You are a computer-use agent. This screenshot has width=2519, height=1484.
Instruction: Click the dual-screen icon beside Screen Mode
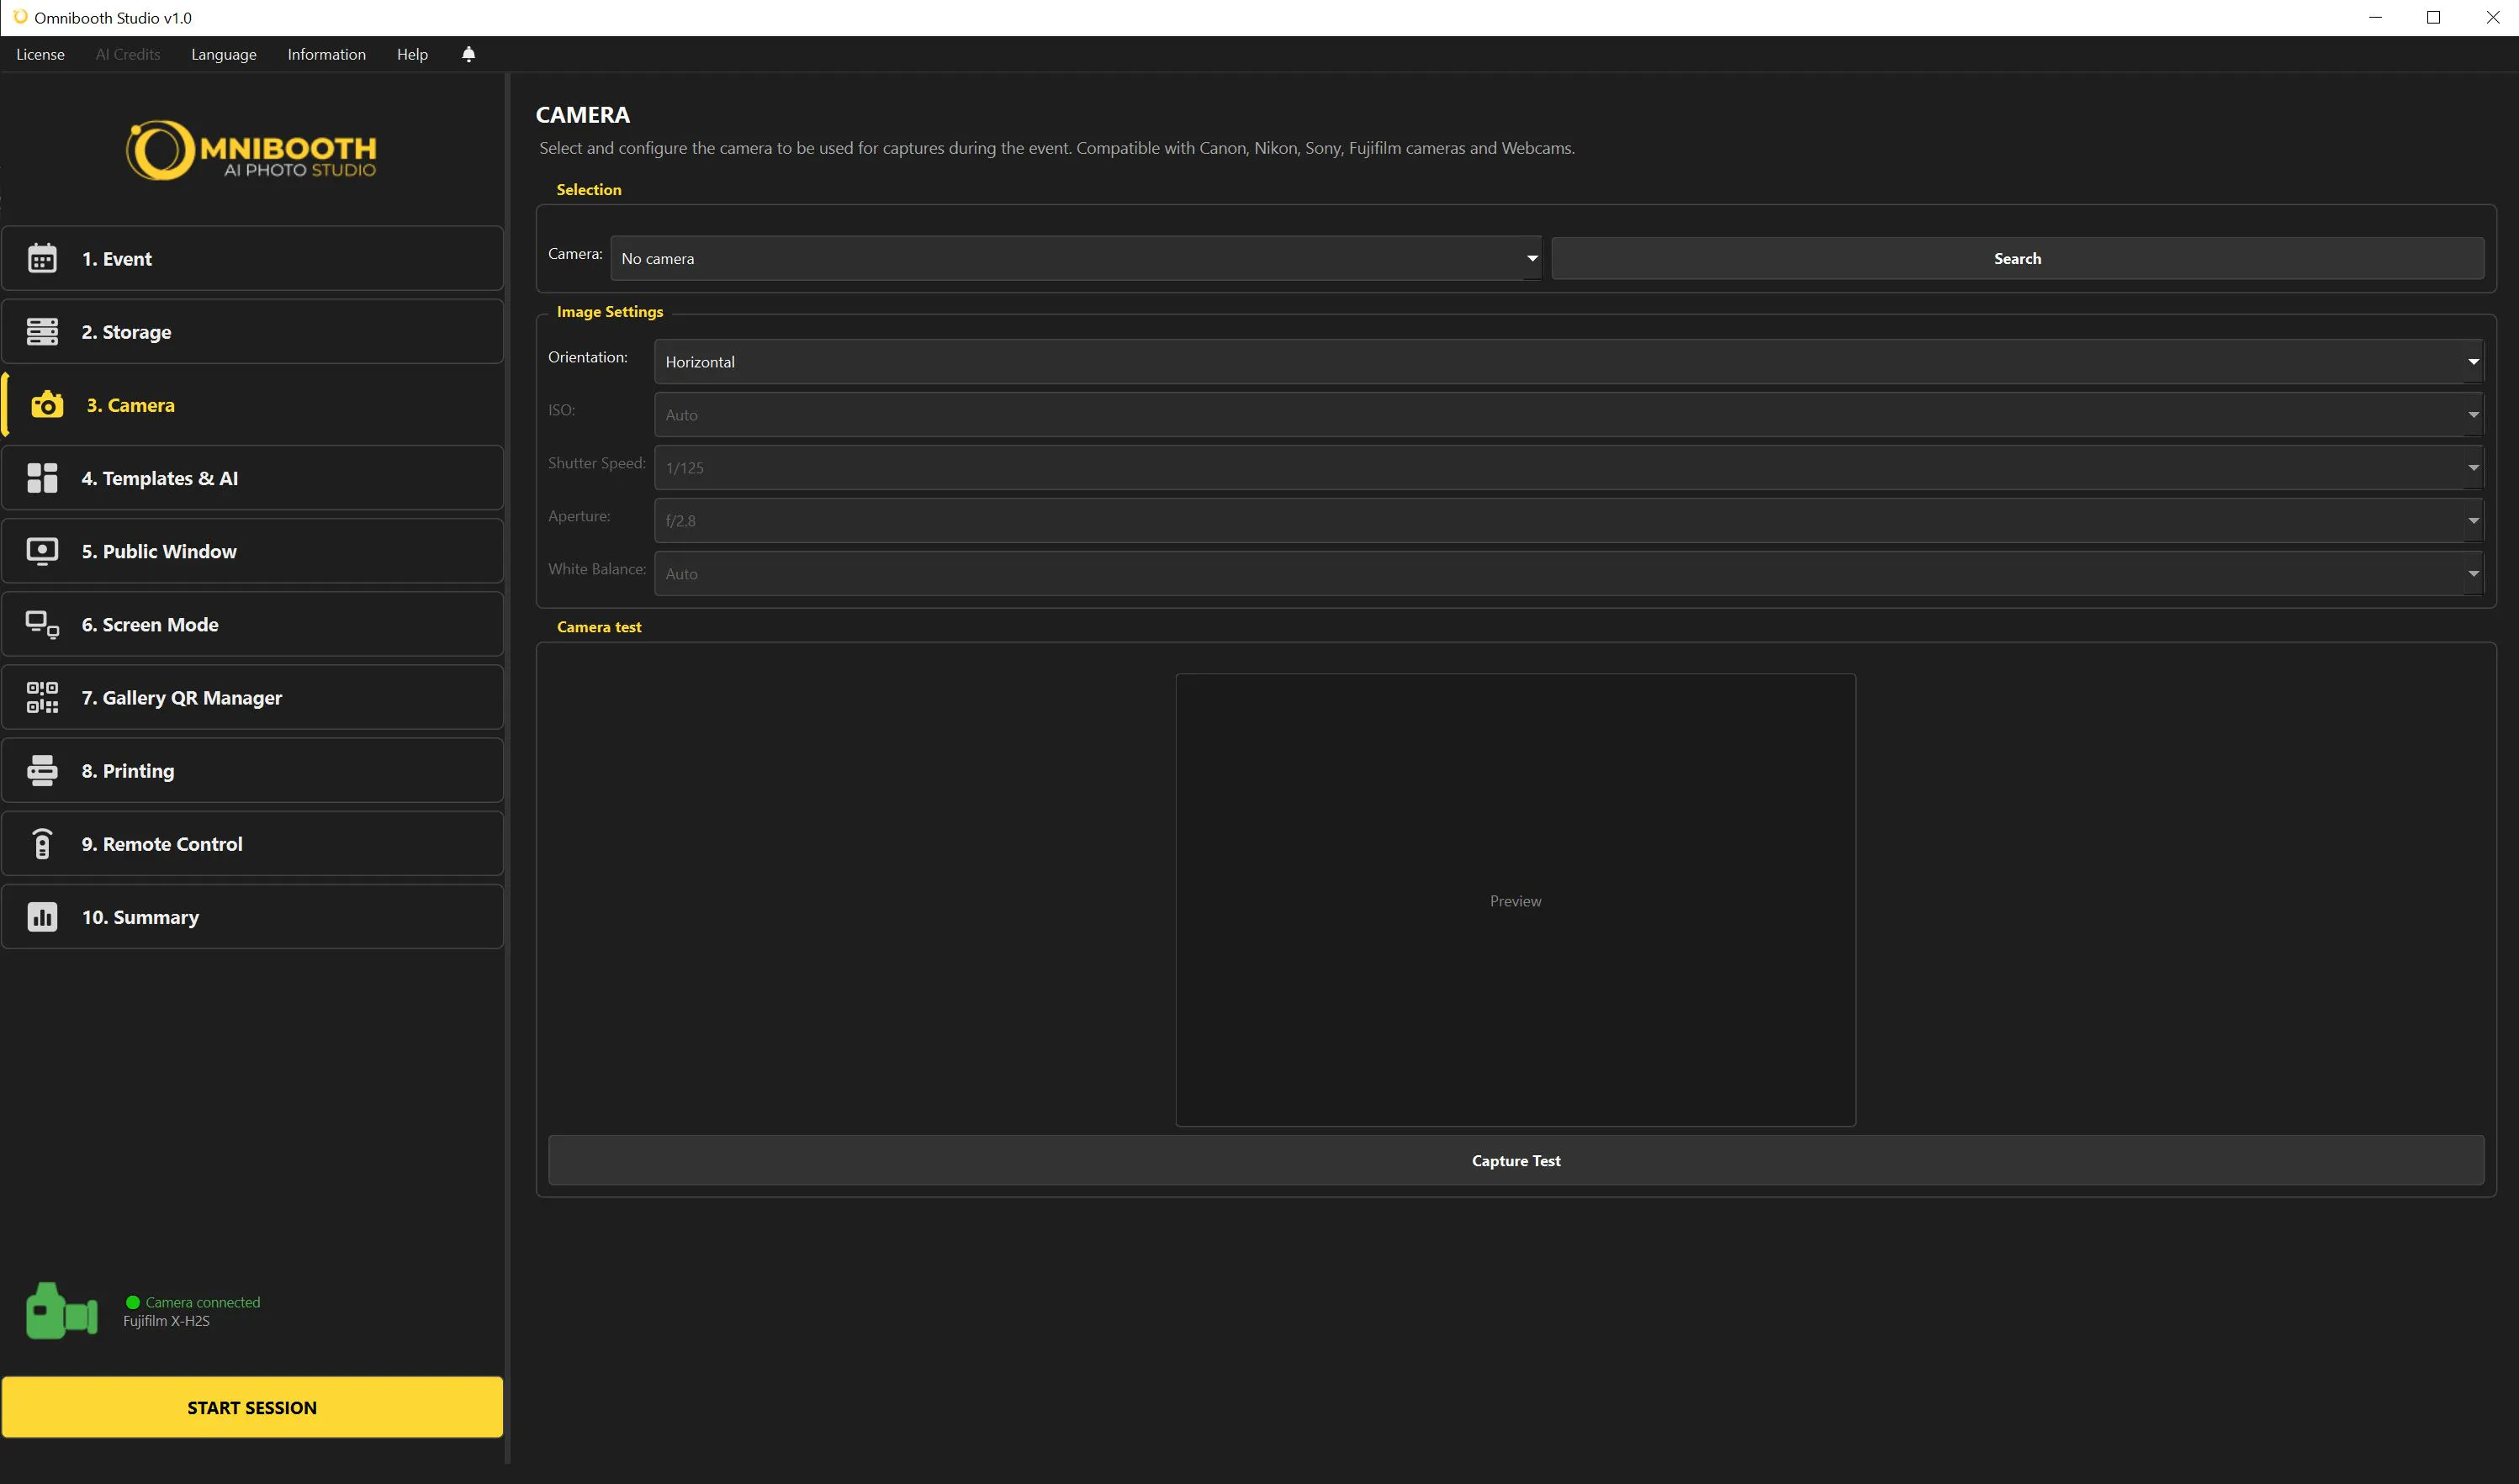click(42, 624)
